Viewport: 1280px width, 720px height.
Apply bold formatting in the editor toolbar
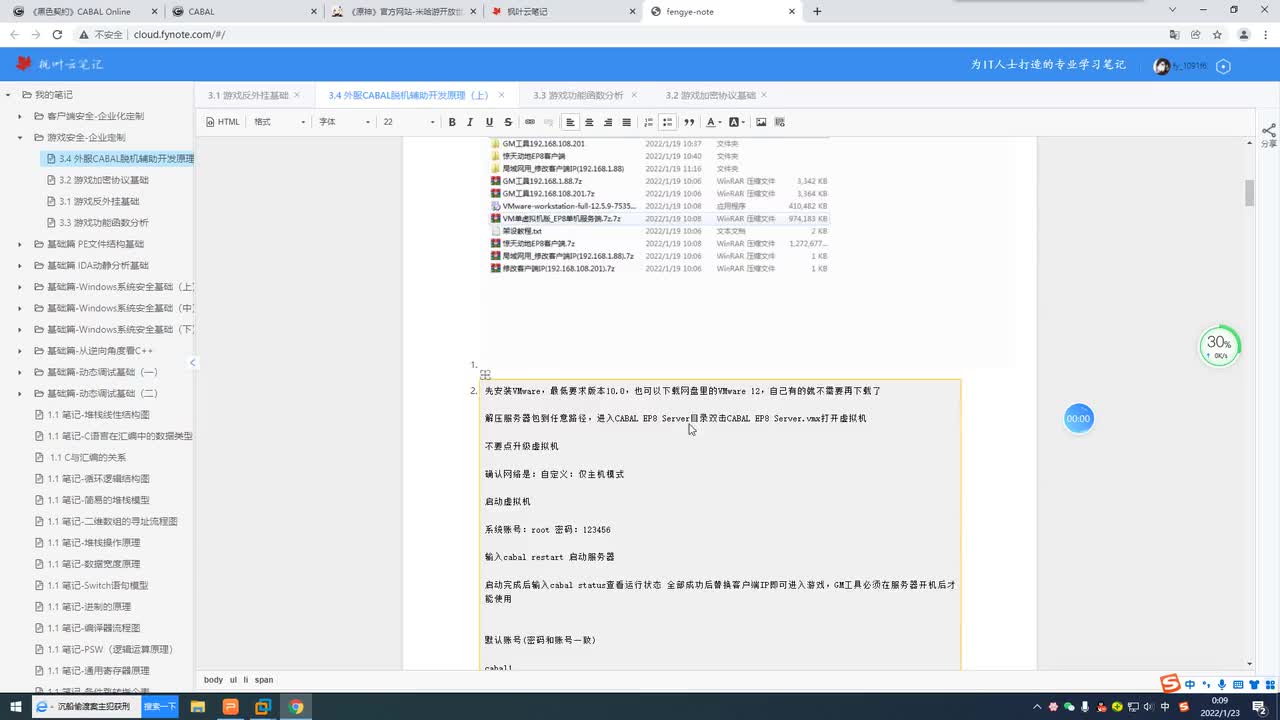(x=452, y=122)
